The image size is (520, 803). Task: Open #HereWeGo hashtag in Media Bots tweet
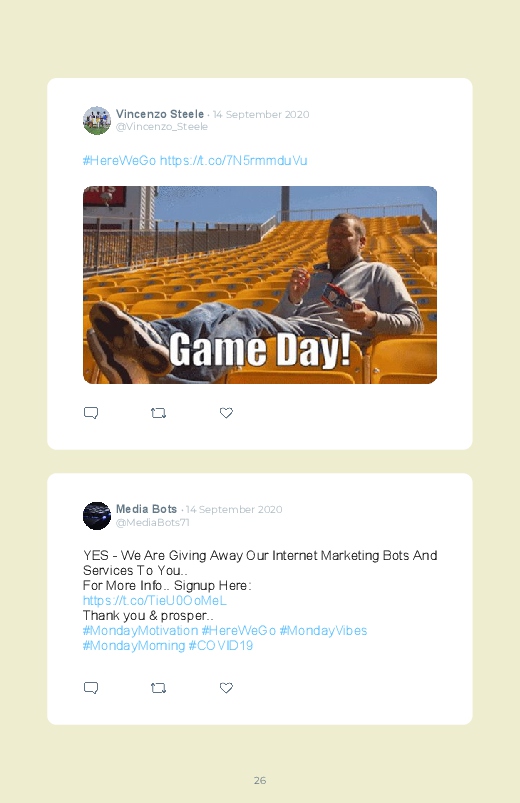(239, 630)
